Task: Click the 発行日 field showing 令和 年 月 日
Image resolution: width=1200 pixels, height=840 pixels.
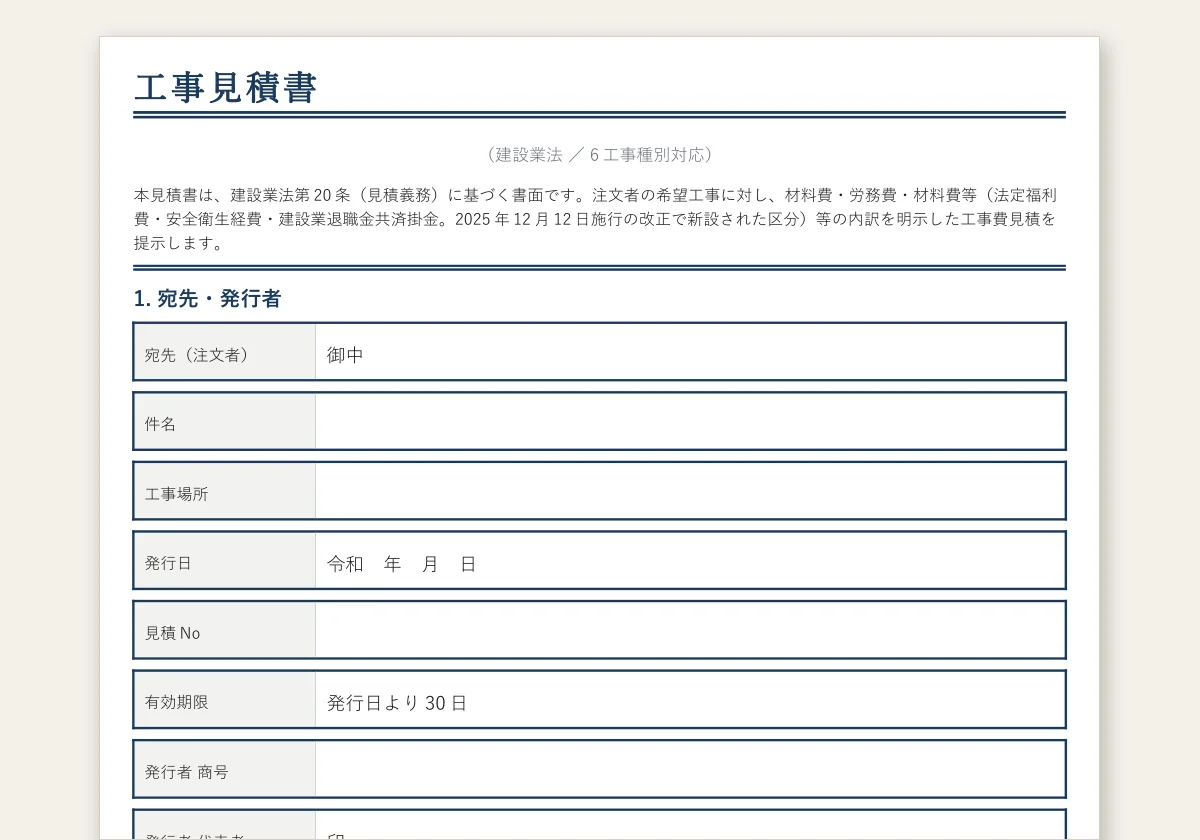Action: coord(690,560)
